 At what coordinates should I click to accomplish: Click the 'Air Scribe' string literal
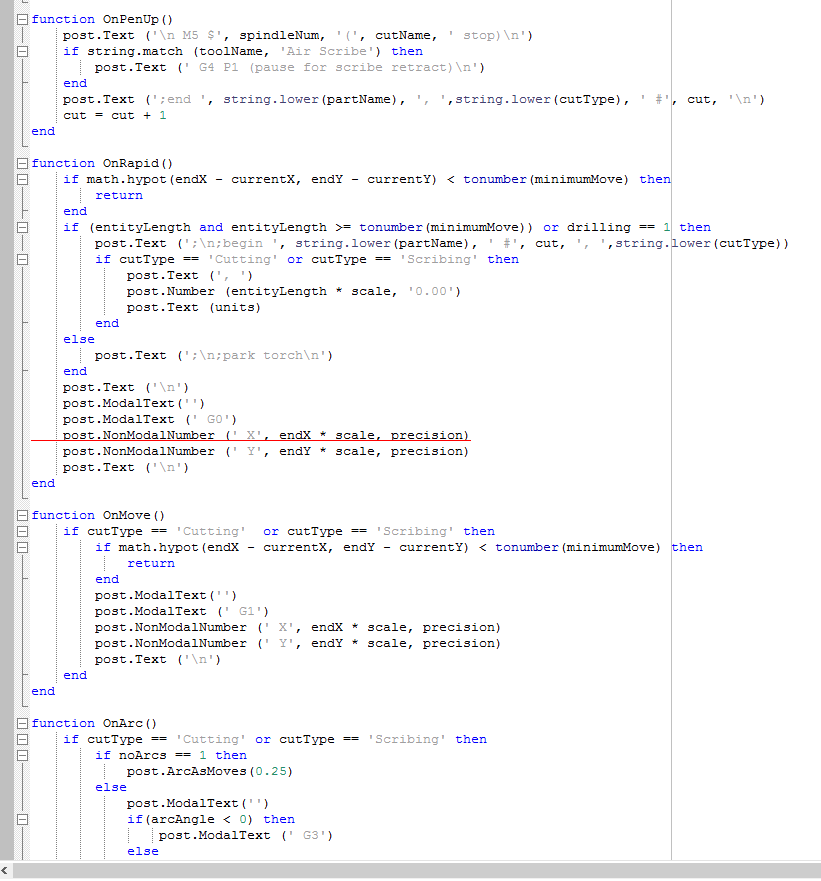pos(327,51)
